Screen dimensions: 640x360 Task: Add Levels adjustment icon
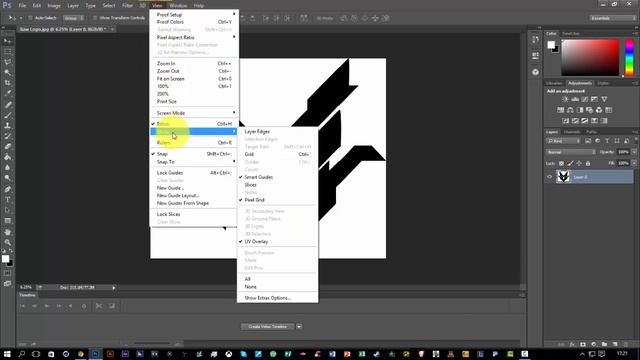[x=575, y=99]
